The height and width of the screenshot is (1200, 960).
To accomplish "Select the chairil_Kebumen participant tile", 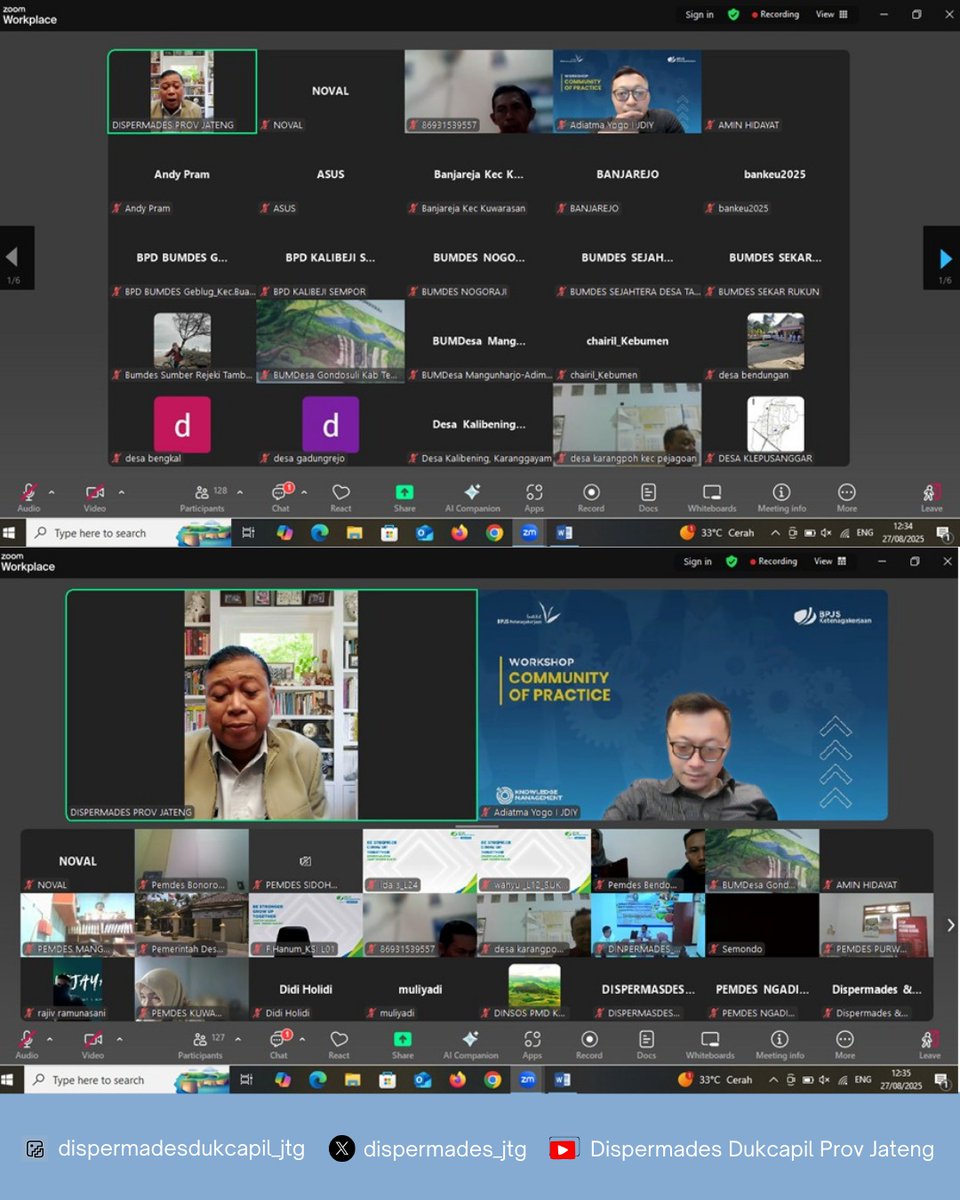I will [627, 341].
